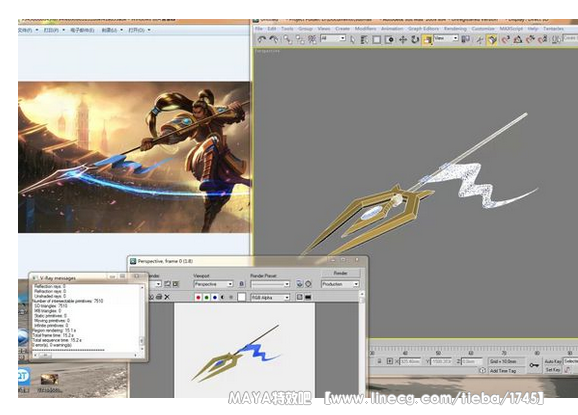578x415 pixels.
Task: Open the Modifiers menu
Action: point(365,28)
